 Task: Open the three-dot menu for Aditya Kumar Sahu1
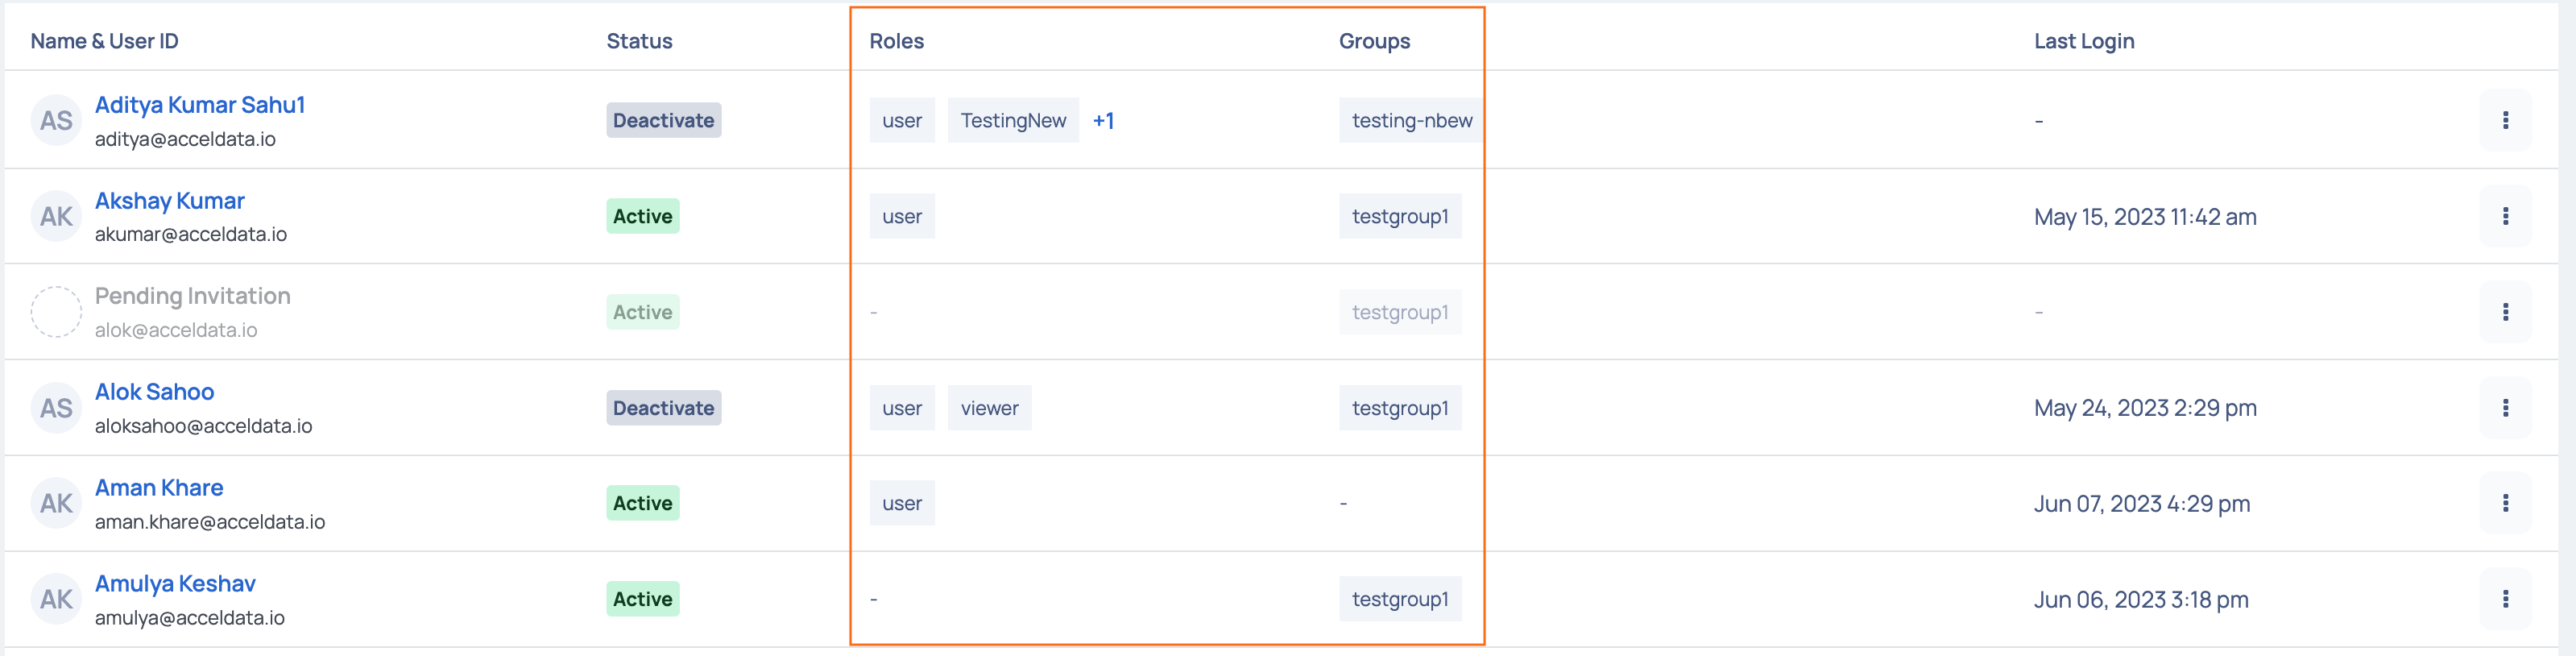pos(2505,120)
